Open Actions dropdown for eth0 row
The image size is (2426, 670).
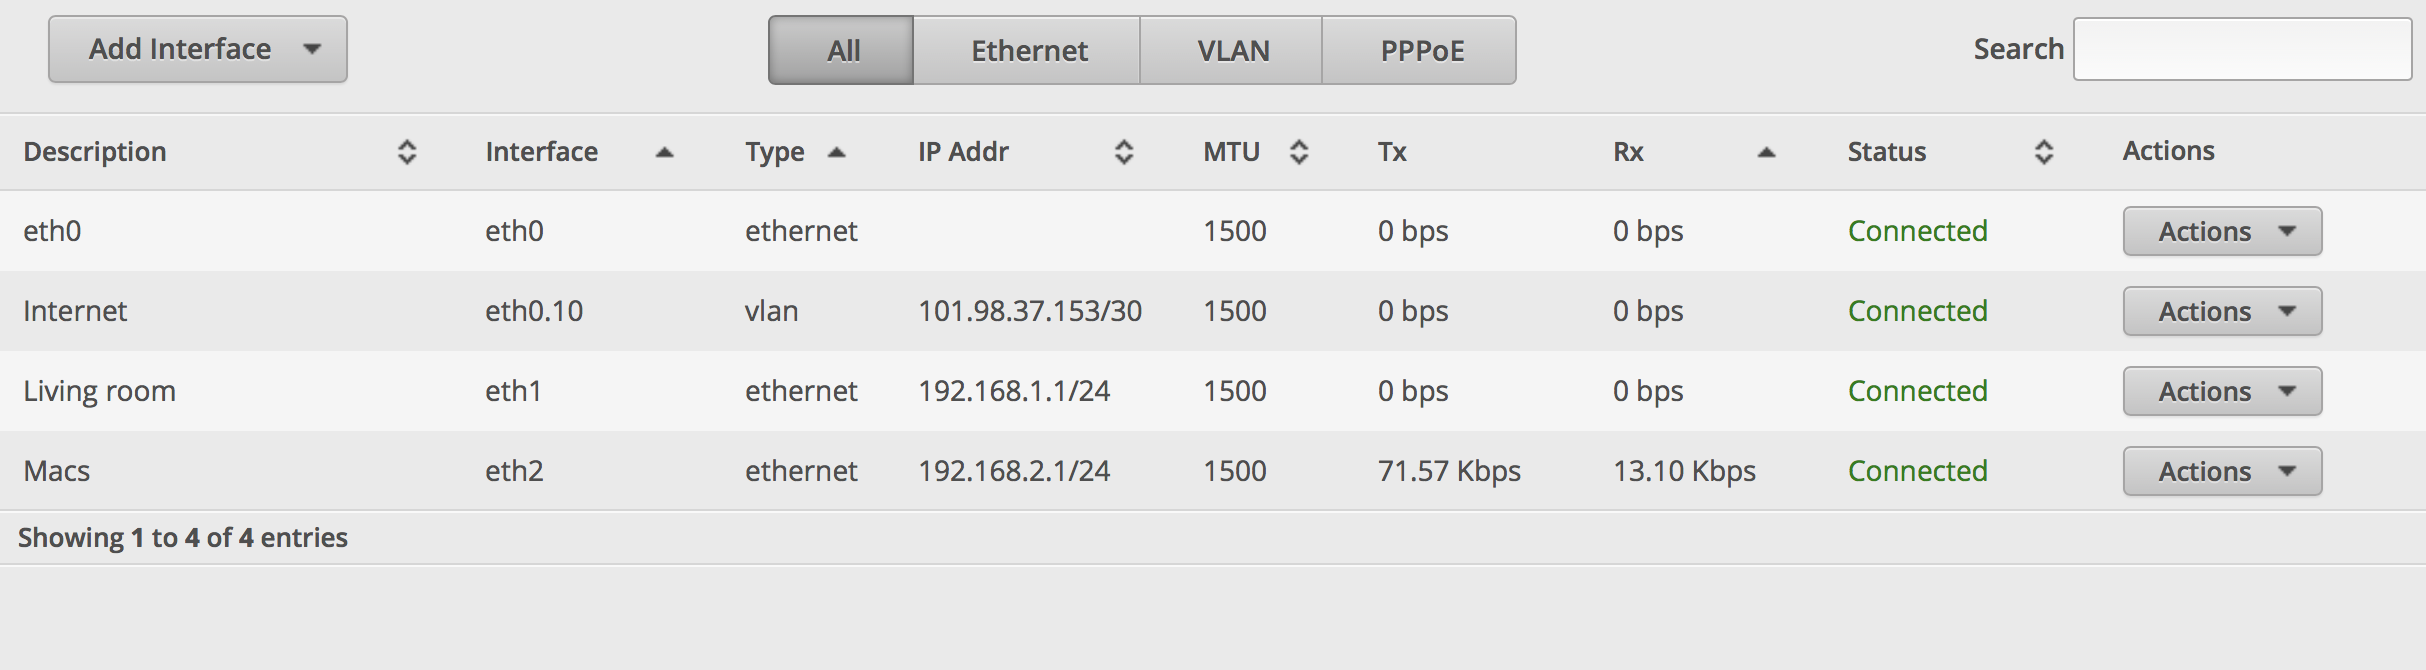coord(2222,231)
